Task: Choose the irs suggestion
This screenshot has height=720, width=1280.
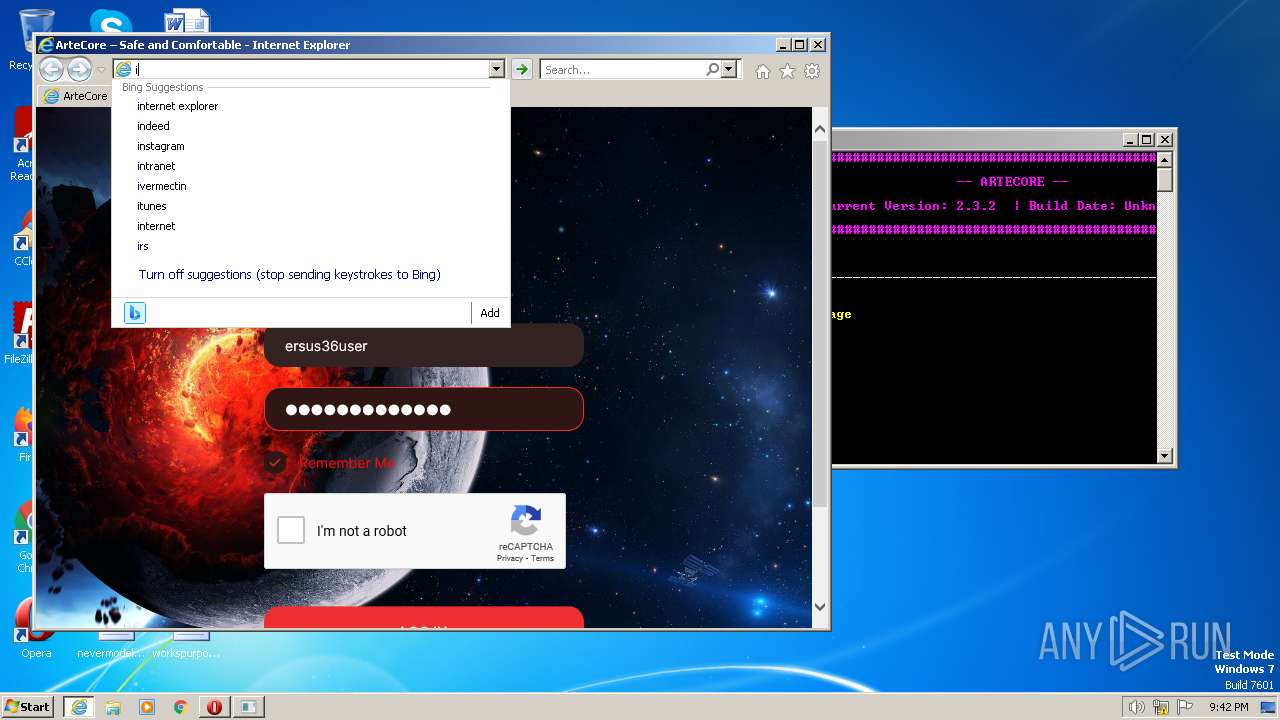Action: [311, 246]
